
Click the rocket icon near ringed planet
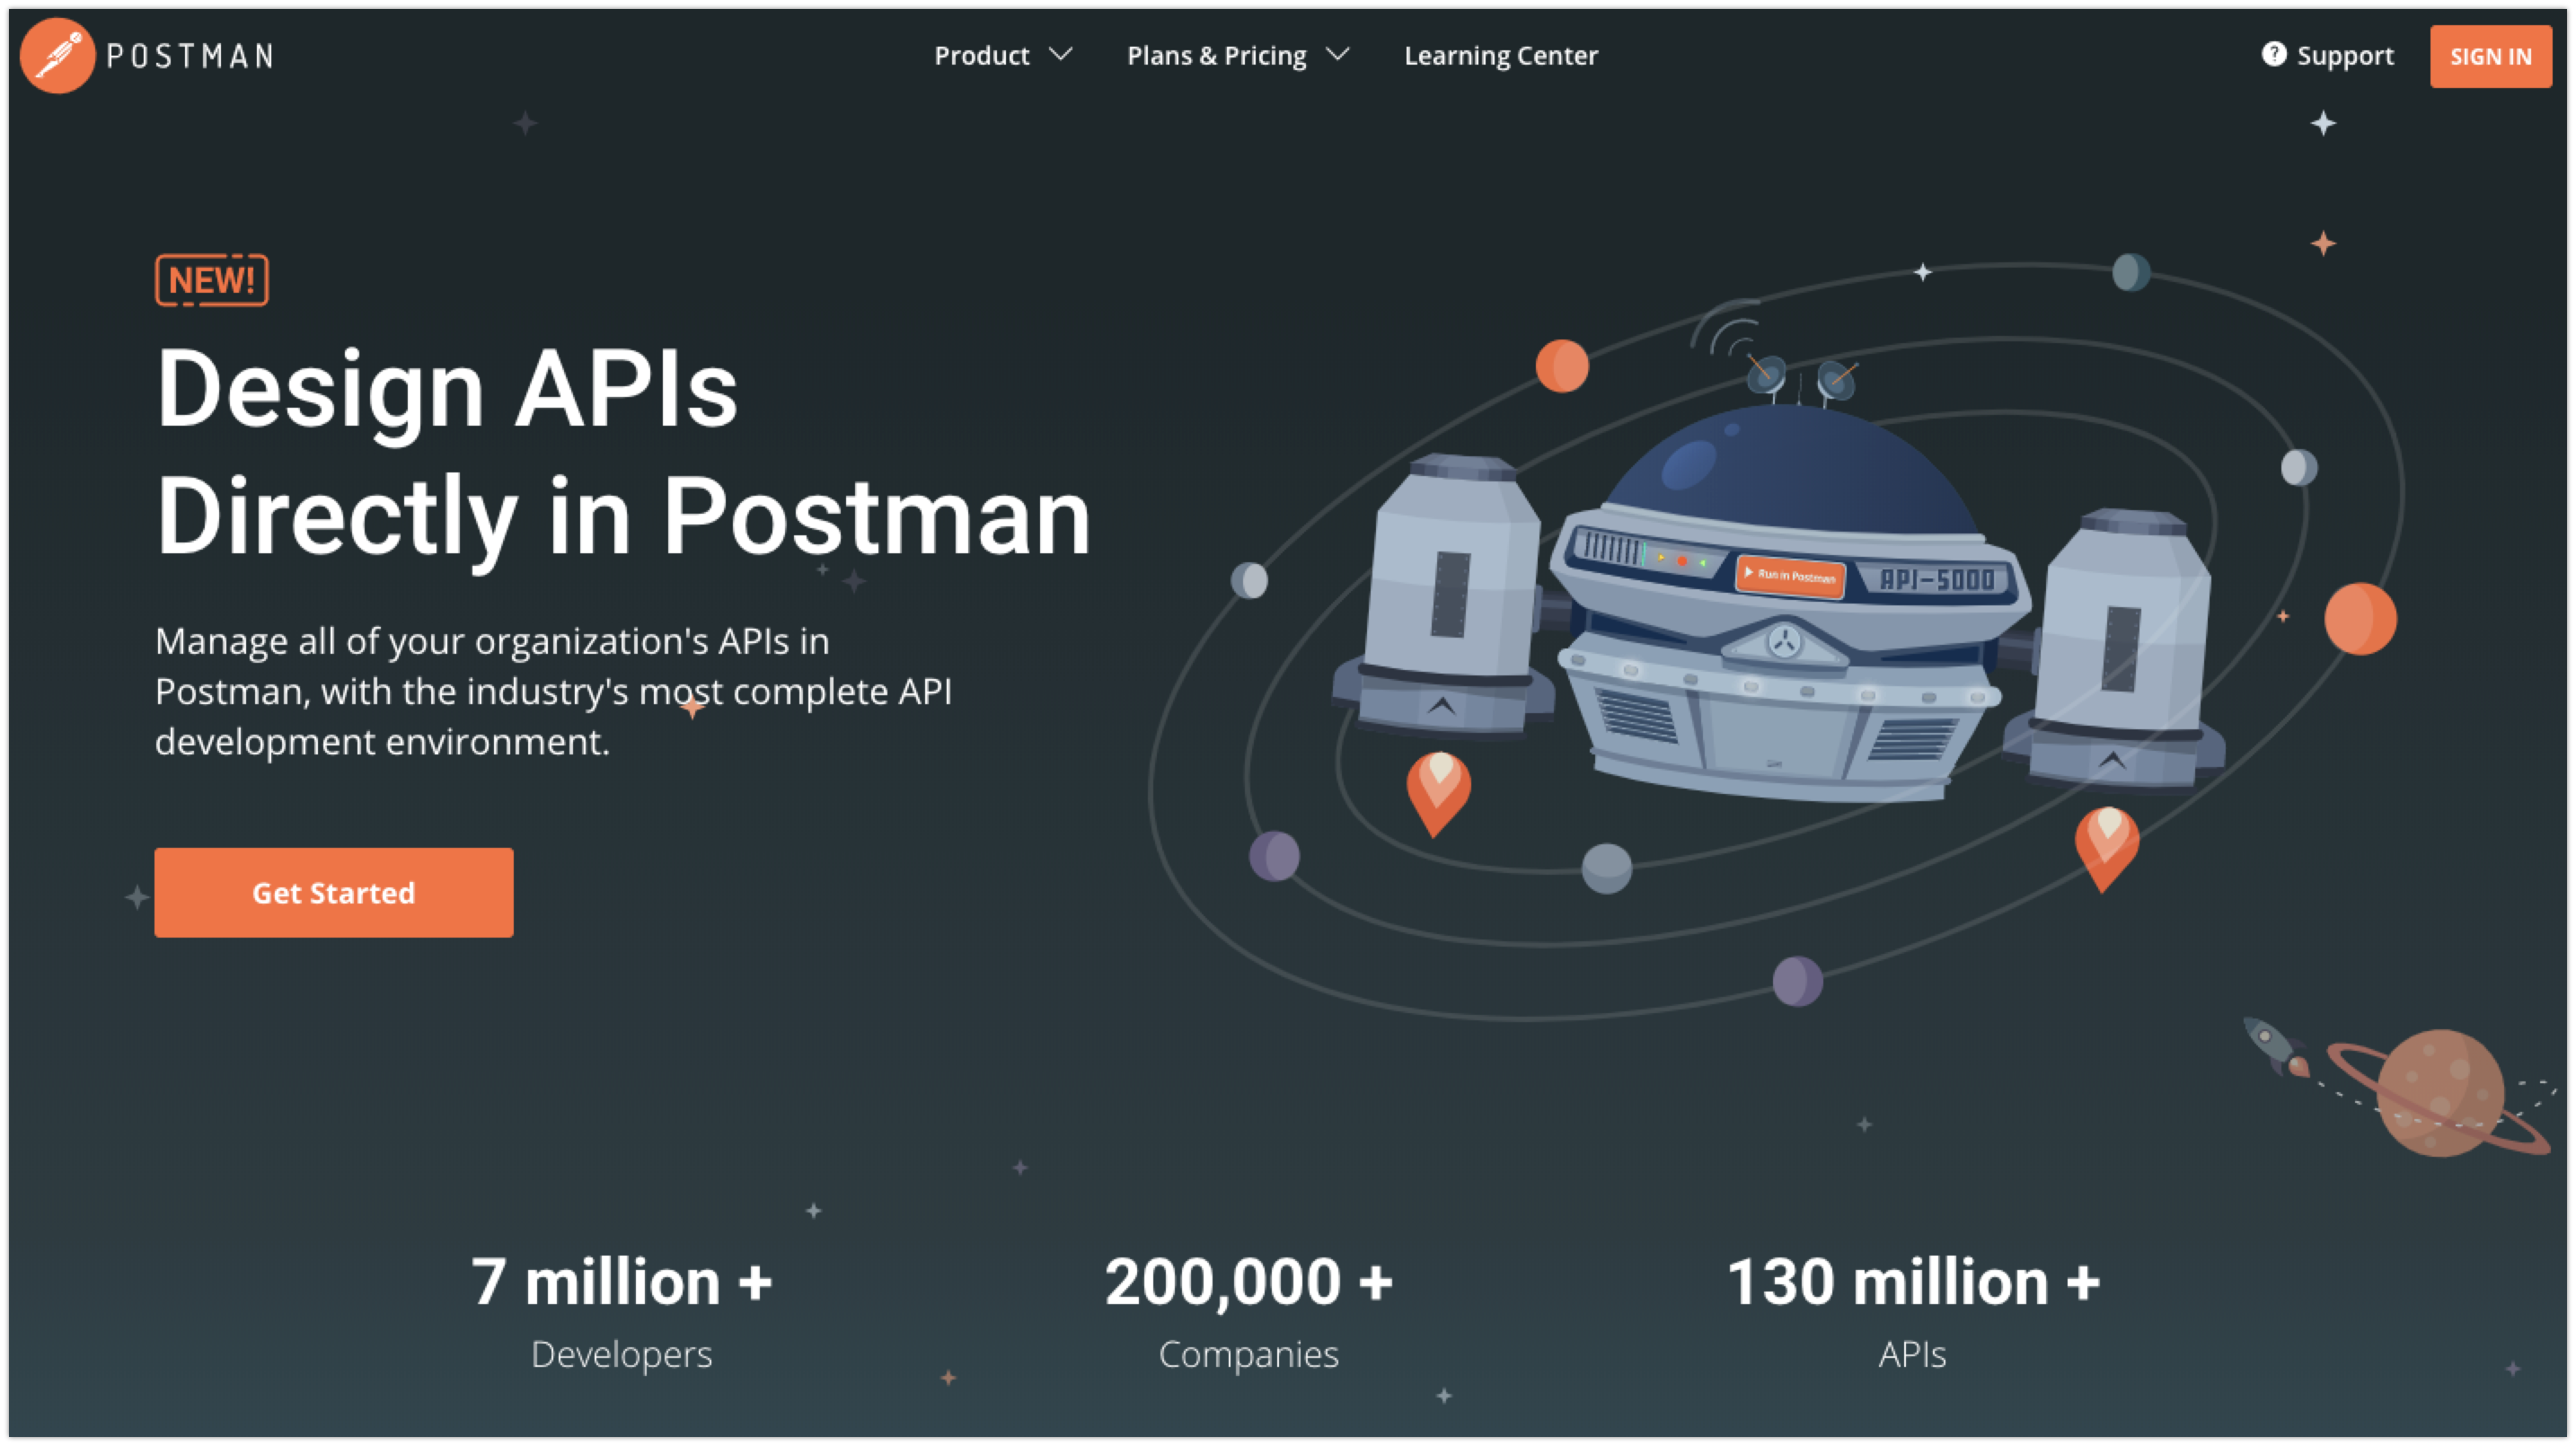tap(2277, 1047)
